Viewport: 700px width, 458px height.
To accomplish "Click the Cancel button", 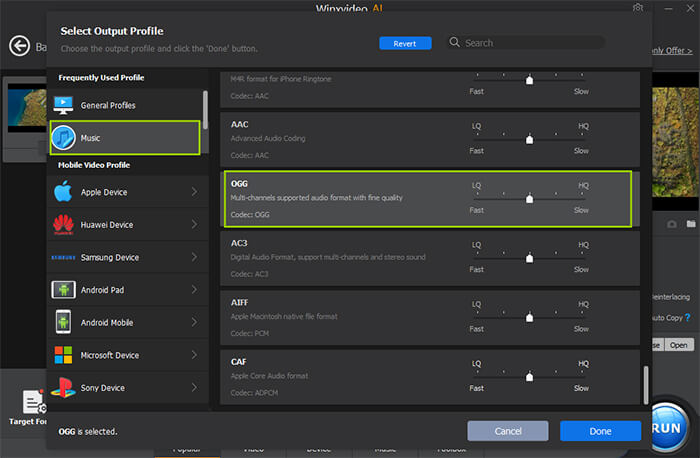I will coord(508,431).
